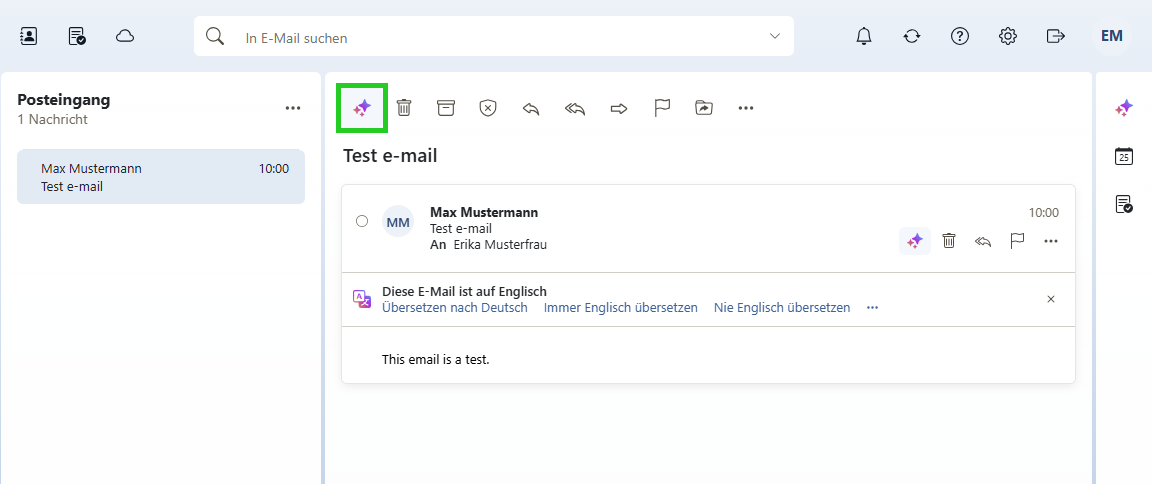
Task: Delete the email using toolbar trash icon
Action: [x=404, y=108]
